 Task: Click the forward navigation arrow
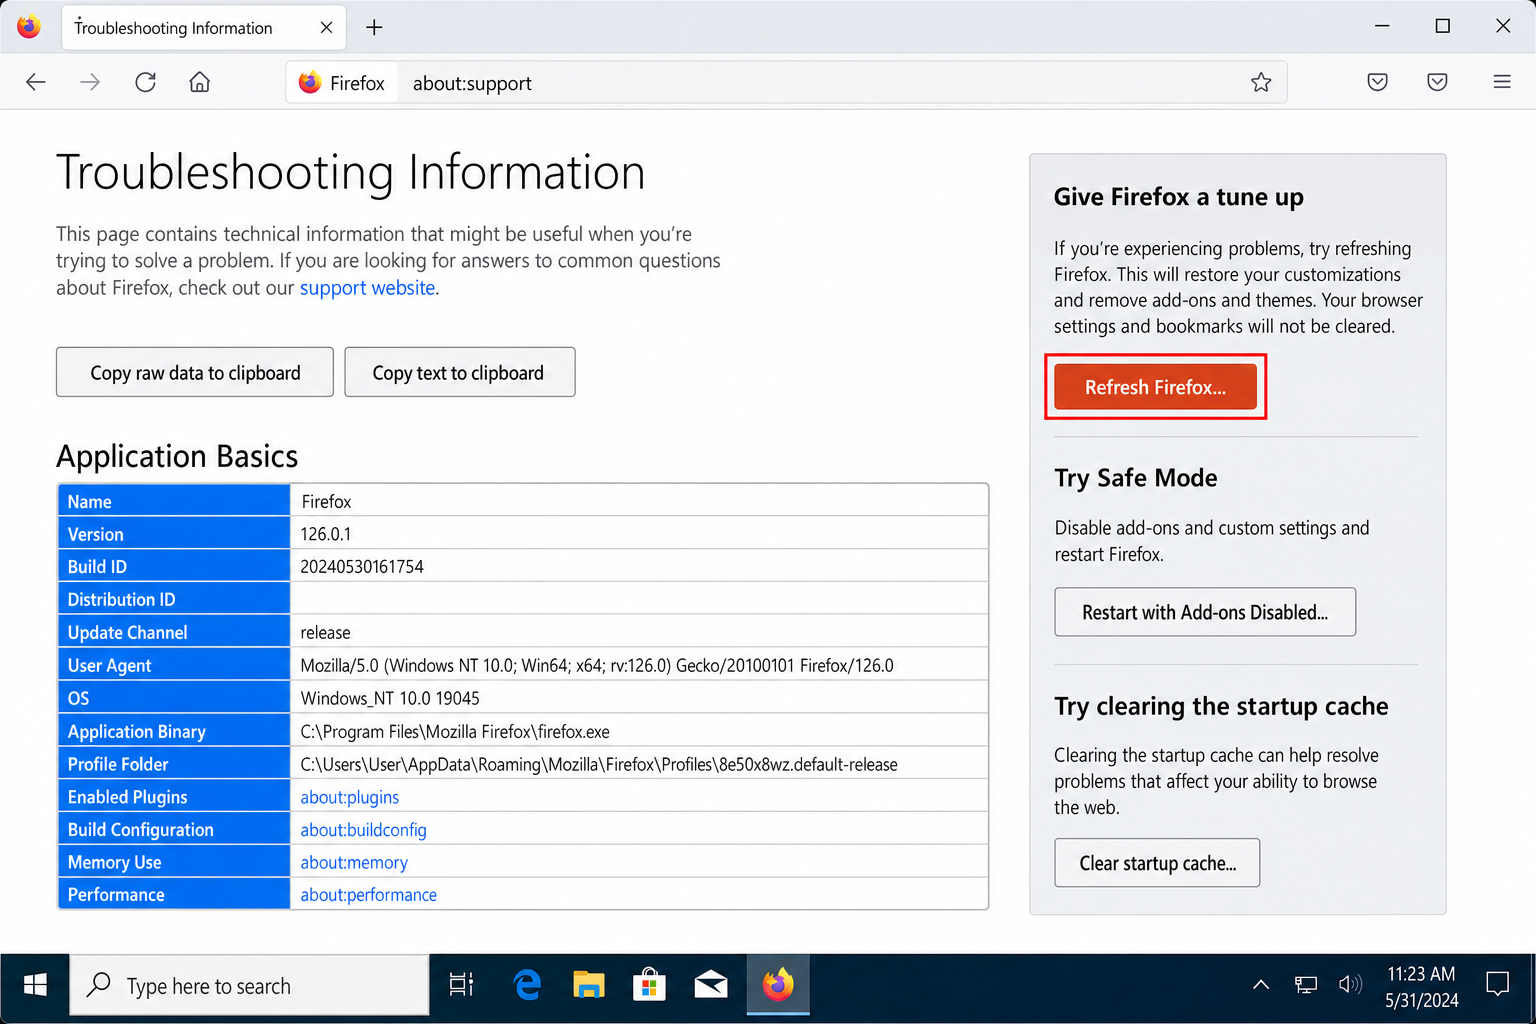[90, 82]
